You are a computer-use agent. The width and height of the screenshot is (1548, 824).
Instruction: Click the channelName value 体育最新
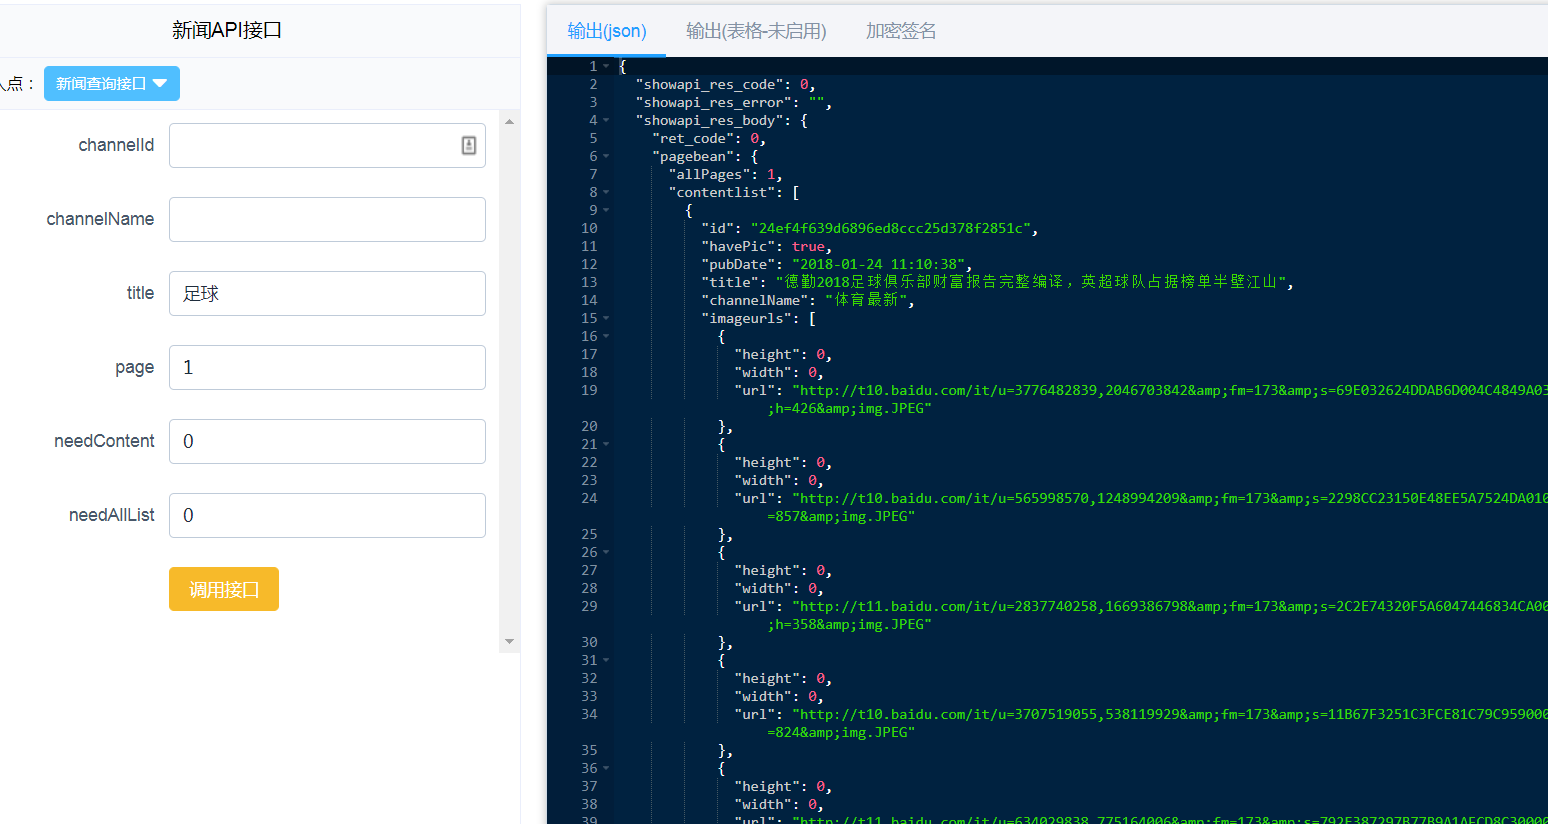point(866,301)
